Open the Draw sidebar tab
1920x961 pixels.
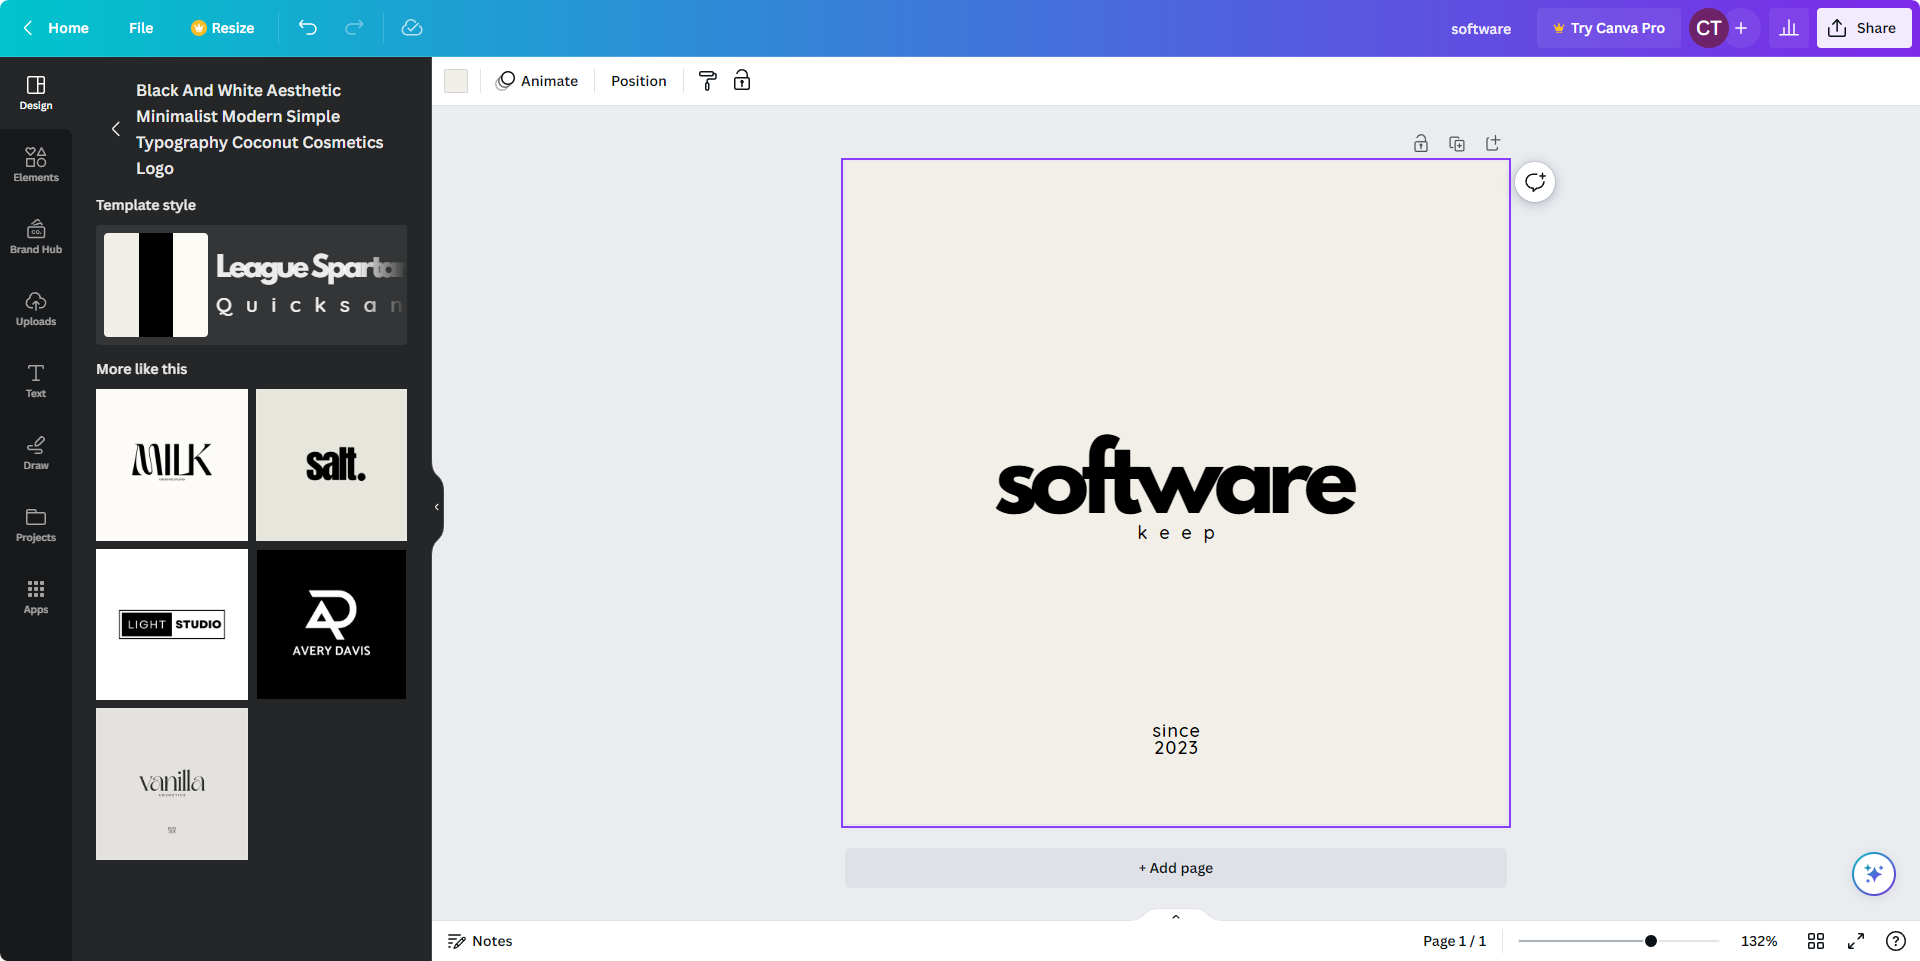(36, 453)
